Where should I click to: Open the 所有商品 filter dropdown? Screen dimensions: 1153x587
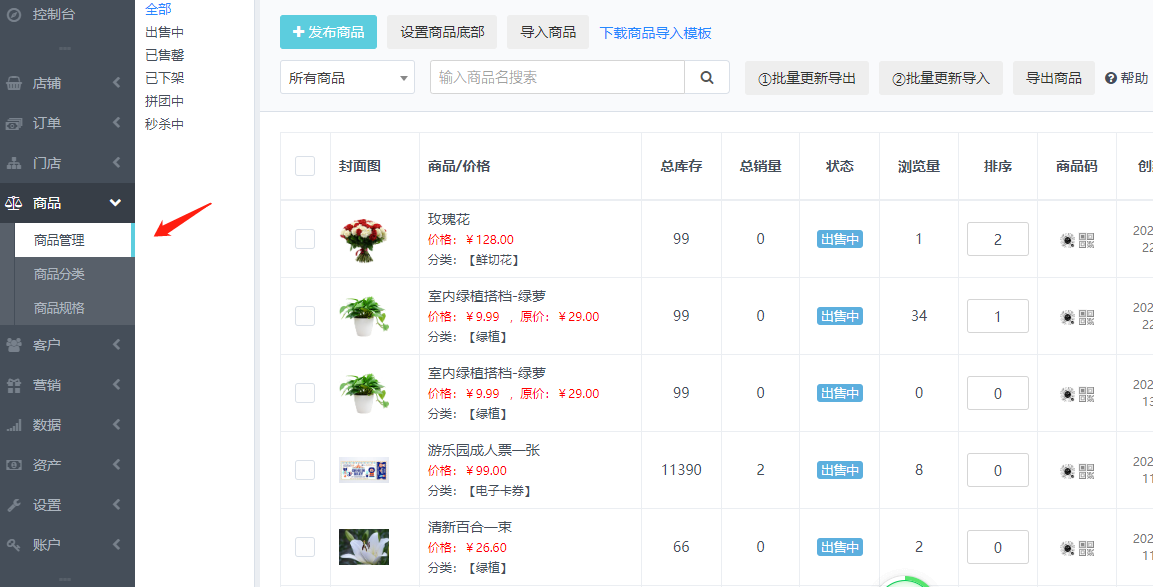point(347,77)
